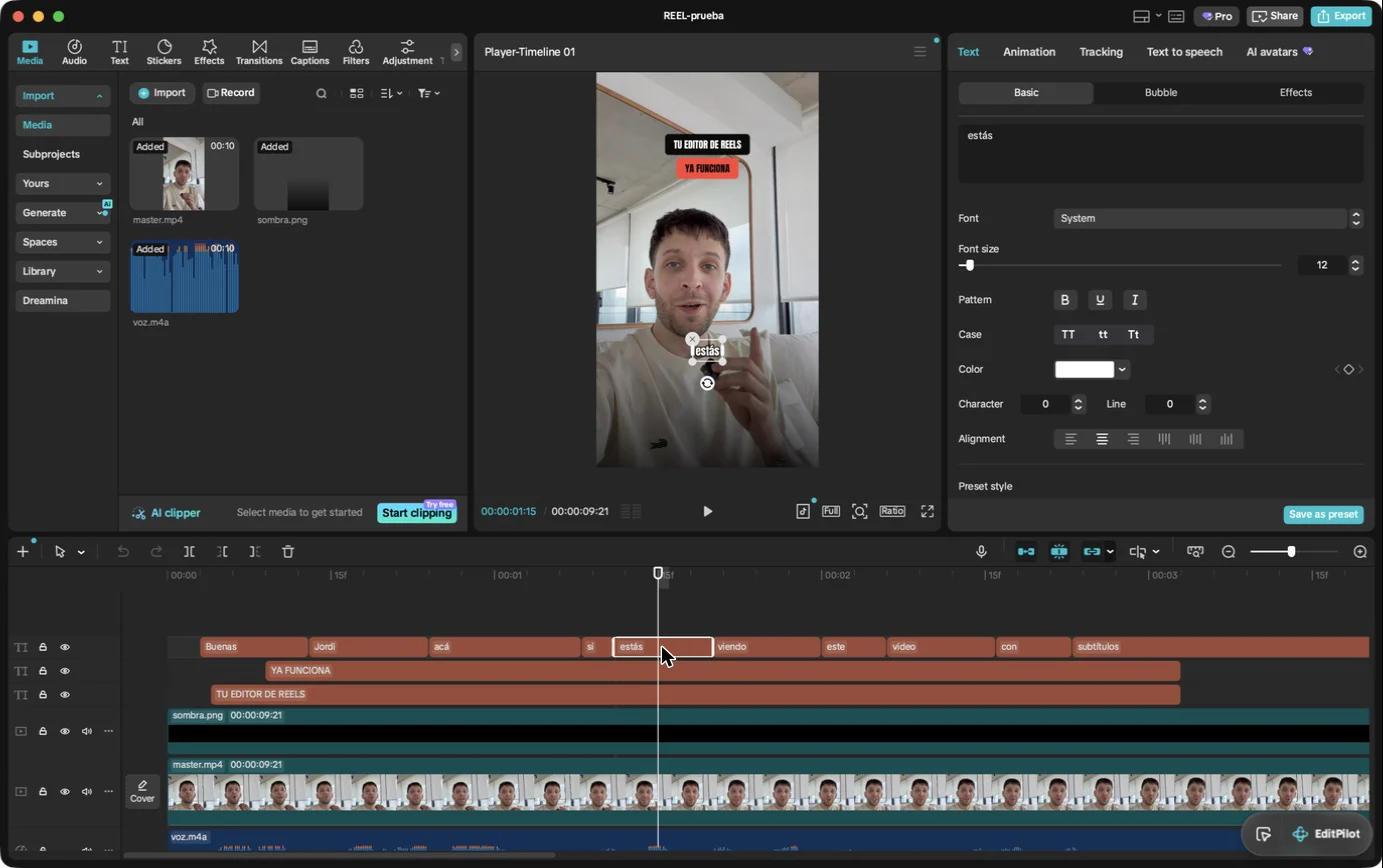The image size is (1383, 868).
Task: Open the Text to speech tab
Action: pos(1185,52)
